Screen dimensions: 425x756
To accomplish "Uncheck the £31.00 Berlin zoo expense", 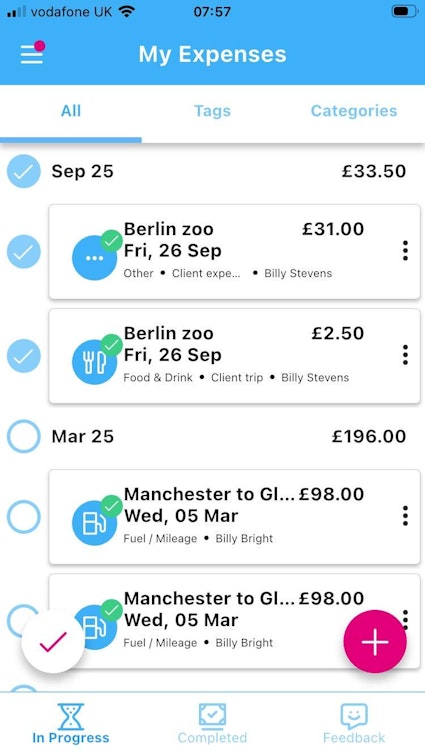I will pyautogui.click(x=24, y=252).
